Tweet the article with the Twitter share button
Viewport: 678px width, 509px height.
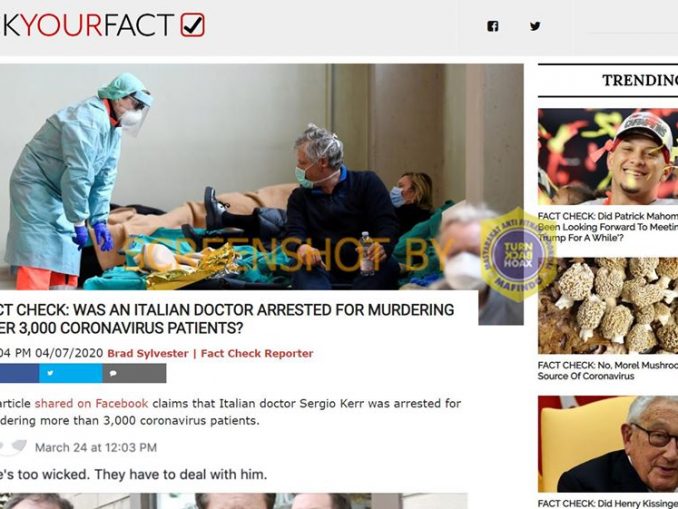click(x=70, y=373)
